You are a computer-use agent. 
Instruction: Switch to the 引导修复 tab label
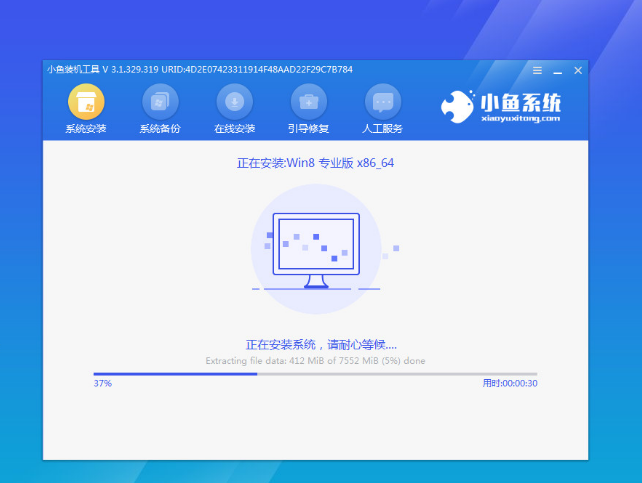point(309,129)
